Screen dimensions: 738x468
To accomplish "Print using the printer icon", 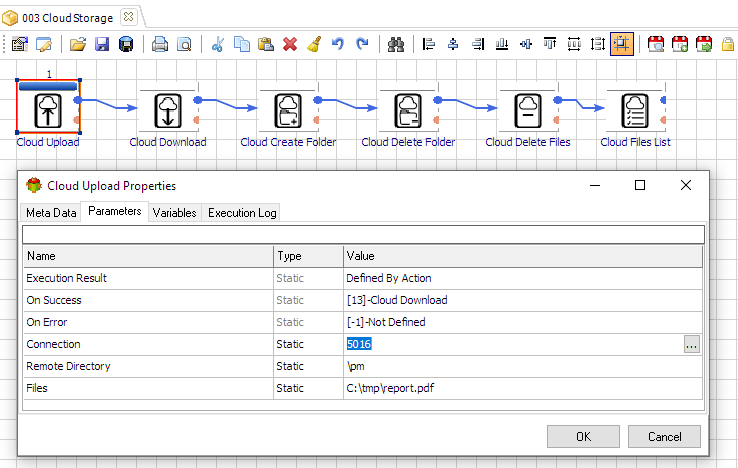I will click(x=160, y=44).
